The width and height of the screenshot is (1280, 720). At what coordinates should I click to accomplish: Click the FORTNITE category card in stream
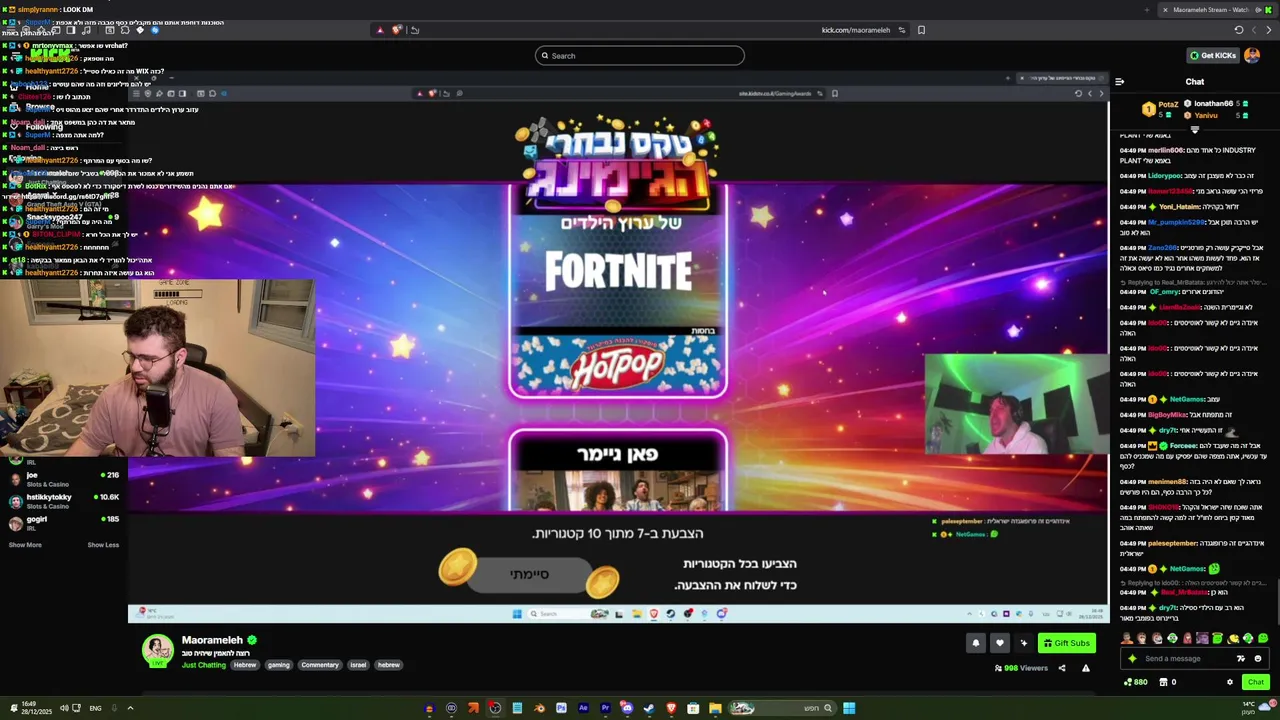618,272
